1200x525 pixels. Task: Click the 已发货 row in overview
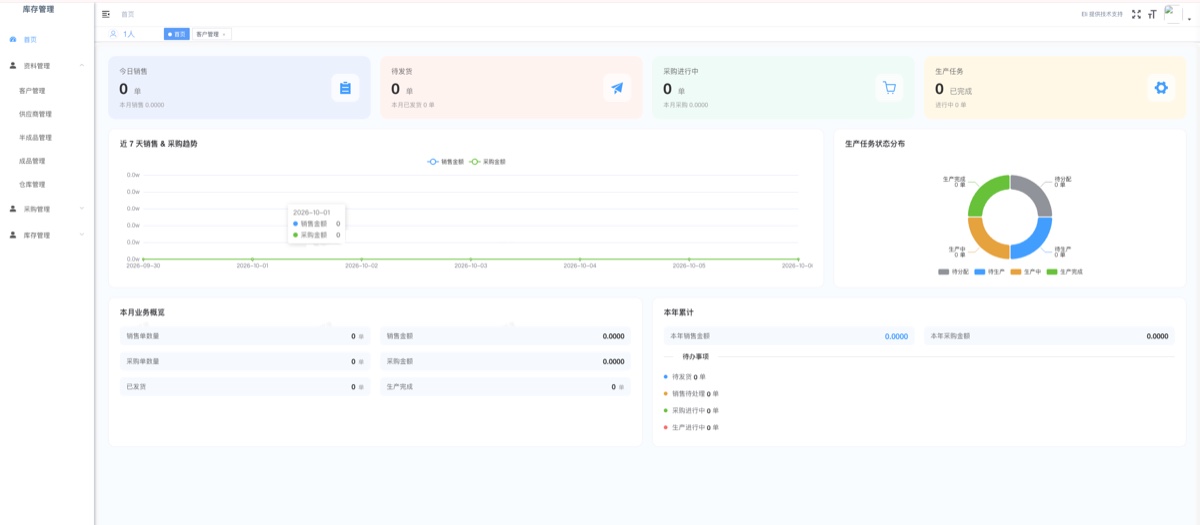click(x=245, y=386)
